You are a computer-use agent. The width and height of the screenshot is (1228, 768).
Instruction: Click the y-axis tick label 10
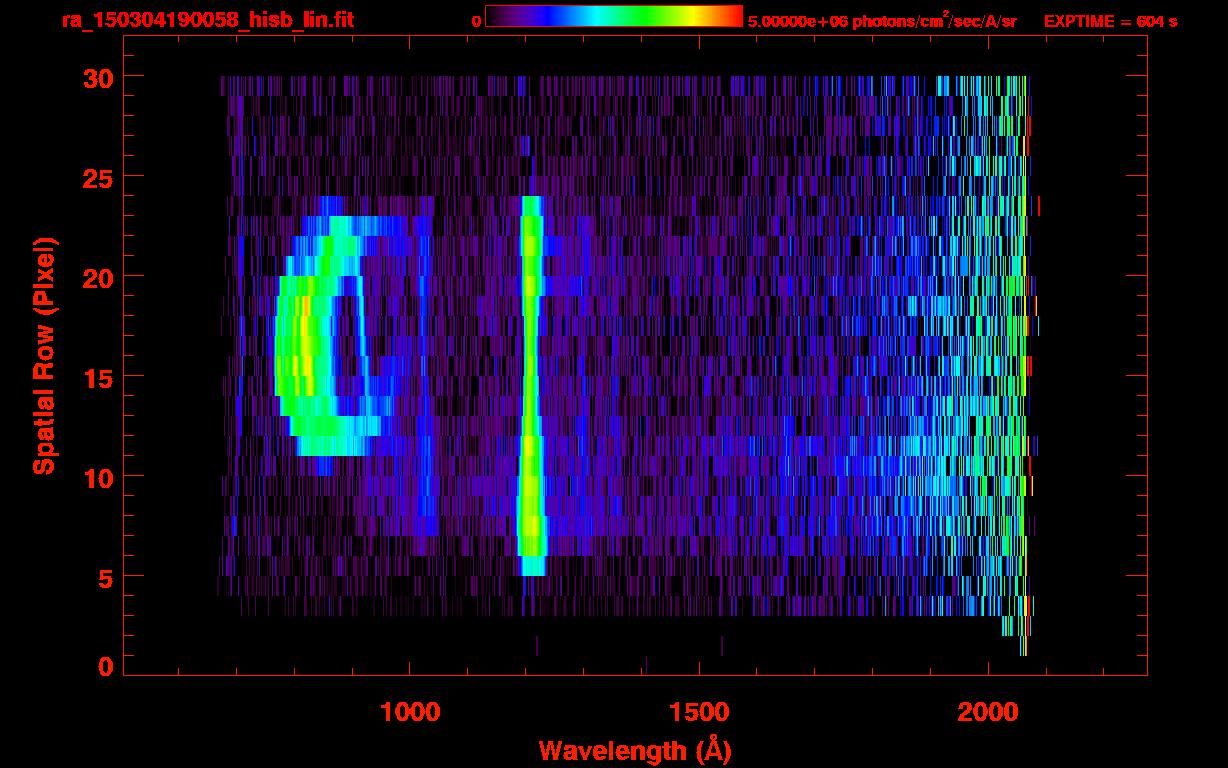coord(97,477)
